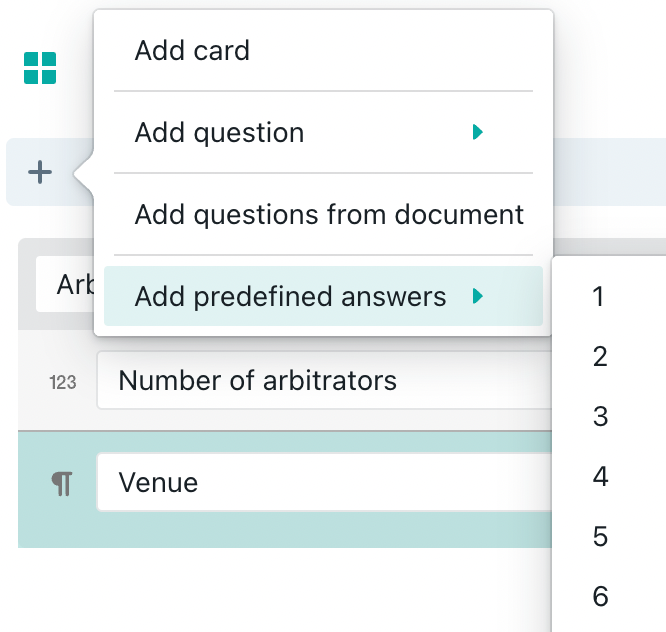The image size is (666, 632).
Task: Click the 123 number type icon
Action: [63, 382]
